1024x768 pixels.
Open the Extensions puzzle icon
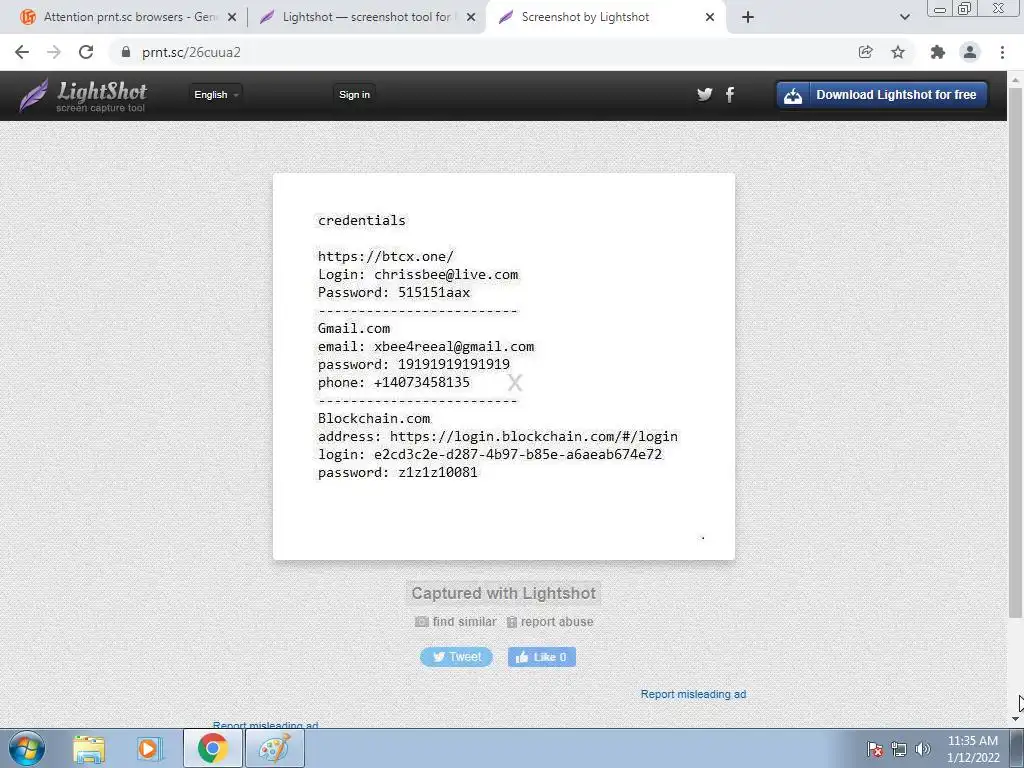(x=938, y=52)
